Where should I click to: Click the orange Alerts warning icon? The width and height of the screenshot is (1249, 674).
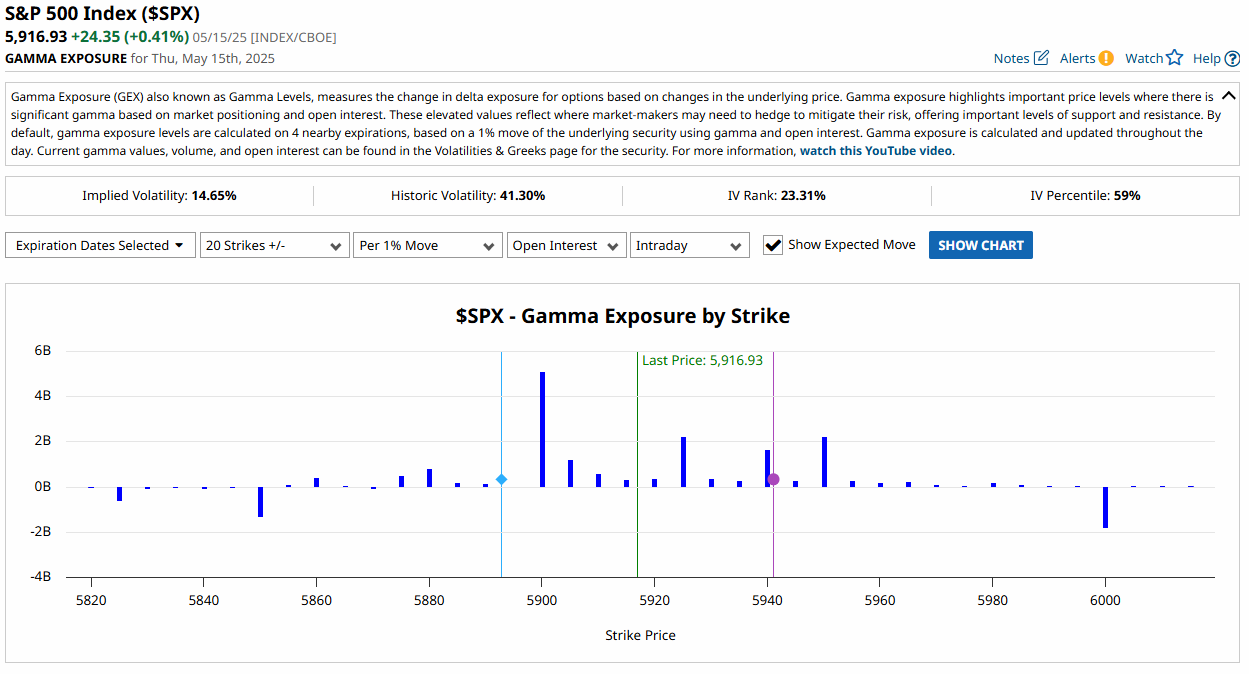[1106, 58]
